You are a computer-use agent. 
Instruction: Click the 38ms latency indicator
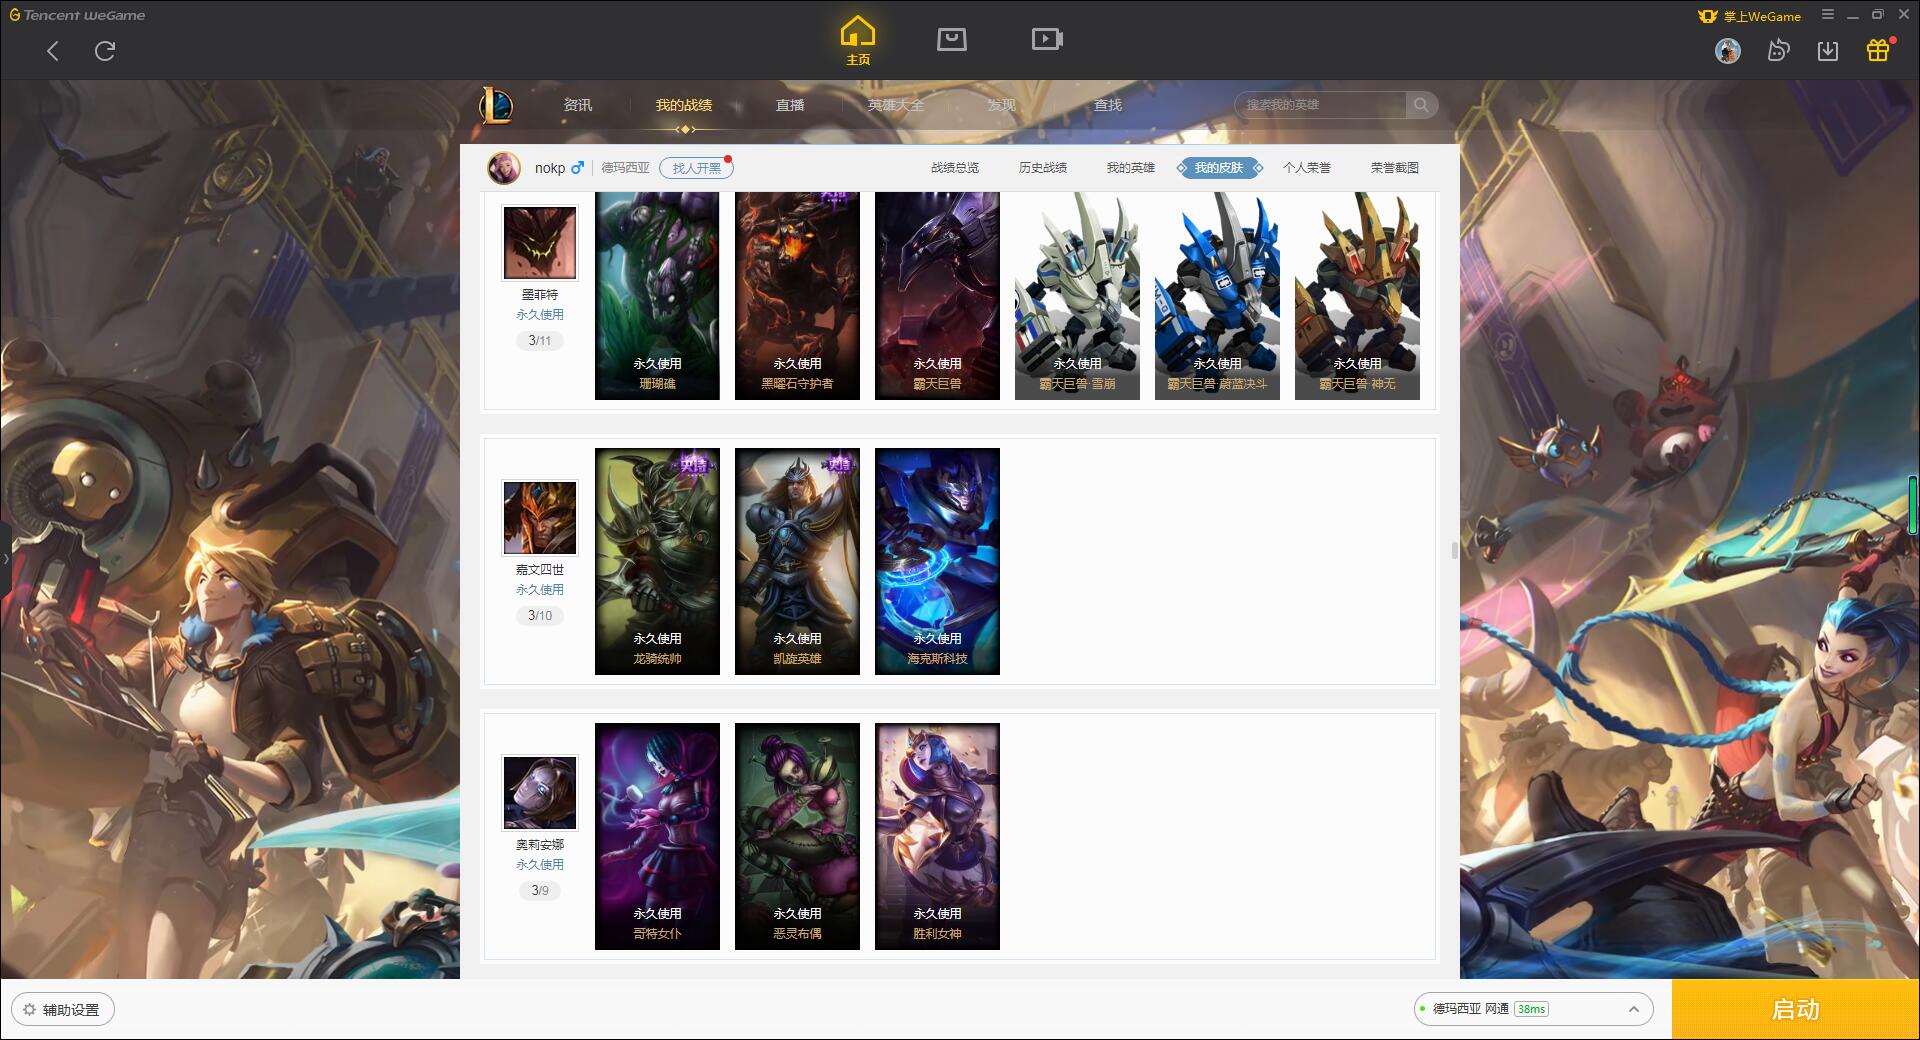coord(1531,1009)
